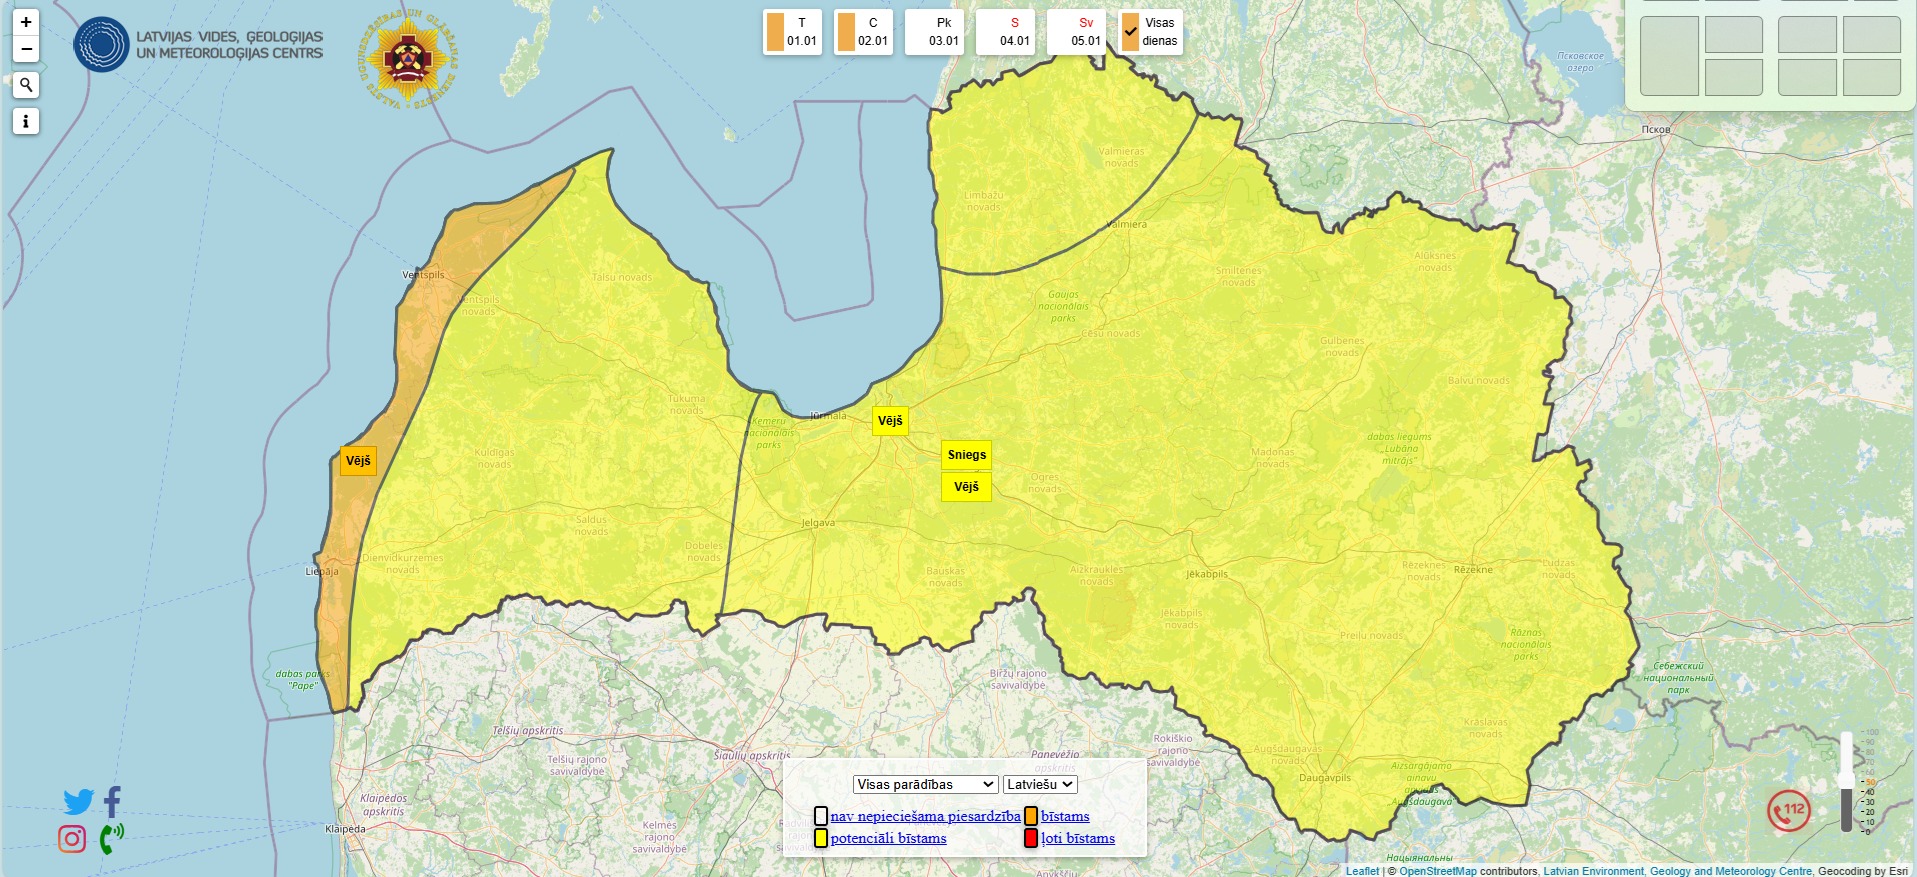Open the Latviešu language dropdown
This screenshot has height=877, width=1917.
[x=1040, y=784]
